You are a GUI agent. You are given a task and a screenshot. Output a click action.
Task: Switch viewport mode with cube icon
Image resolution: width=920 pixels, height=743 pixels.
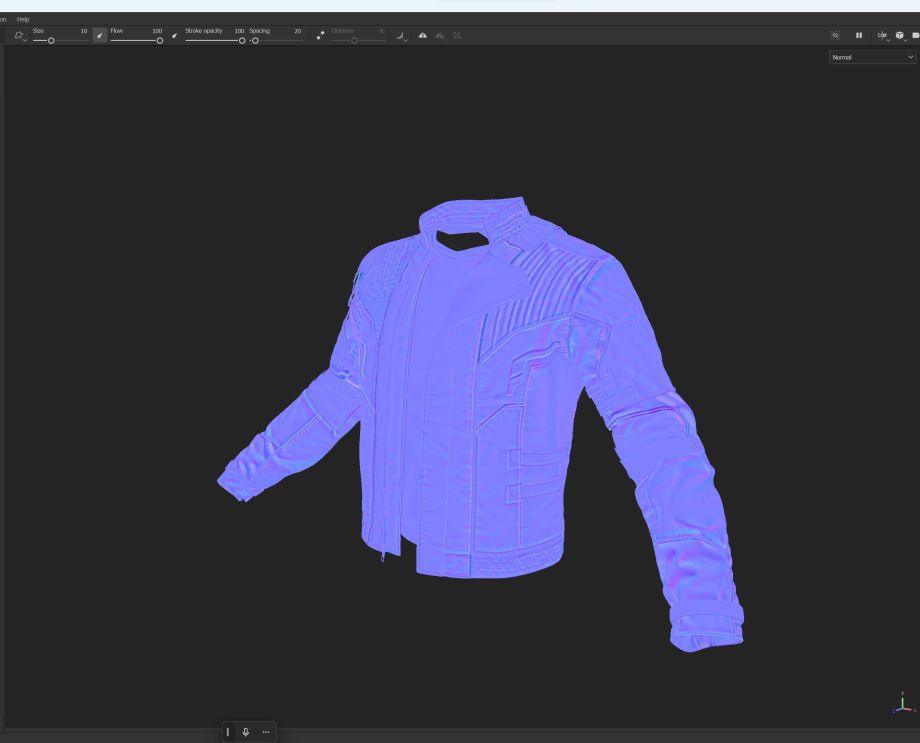pyautogui.click(x=900, y=35)
